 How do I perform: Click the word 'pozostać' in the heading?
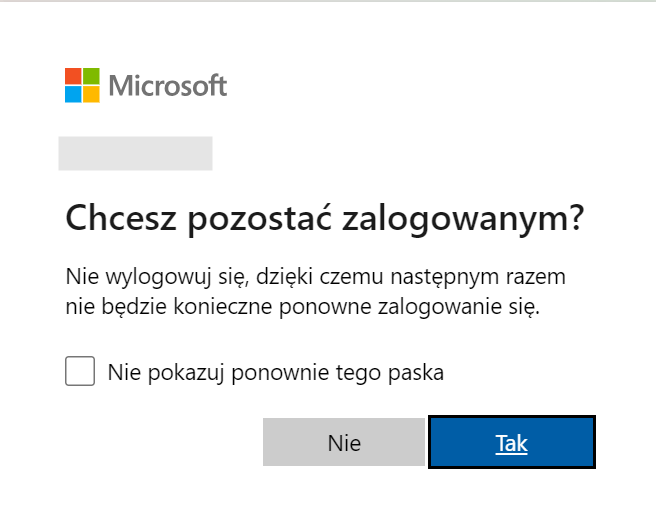point(259,218)
